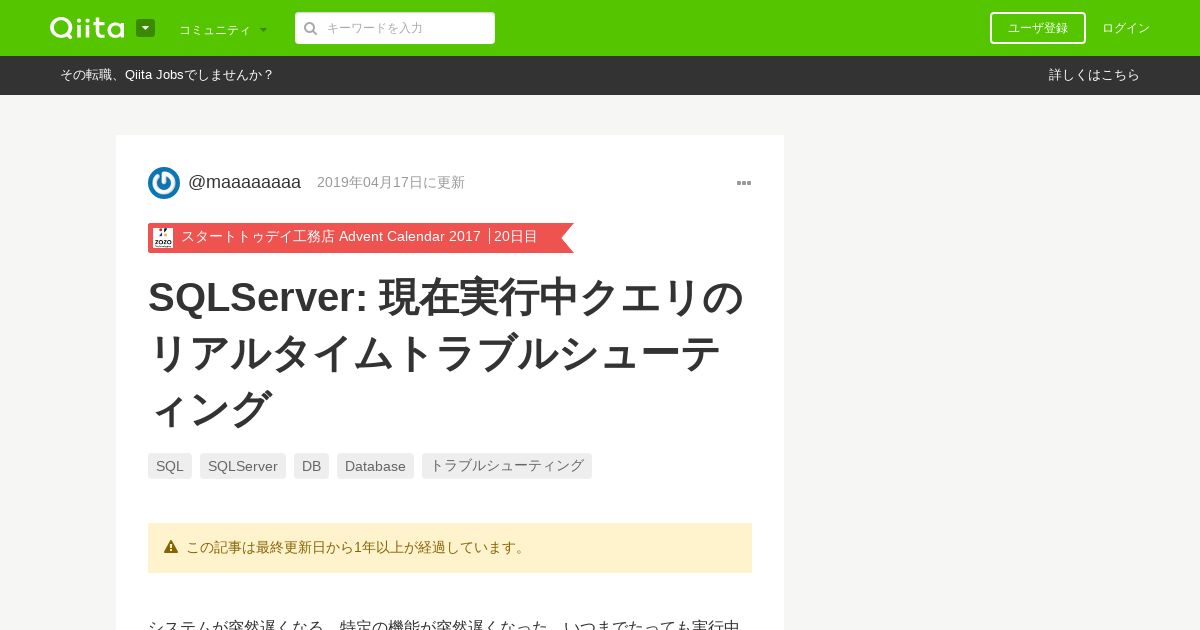
Task: Open スタートトゥデイ工務店 Advent Calendar 2017 link
Action: tap(331, 237)
